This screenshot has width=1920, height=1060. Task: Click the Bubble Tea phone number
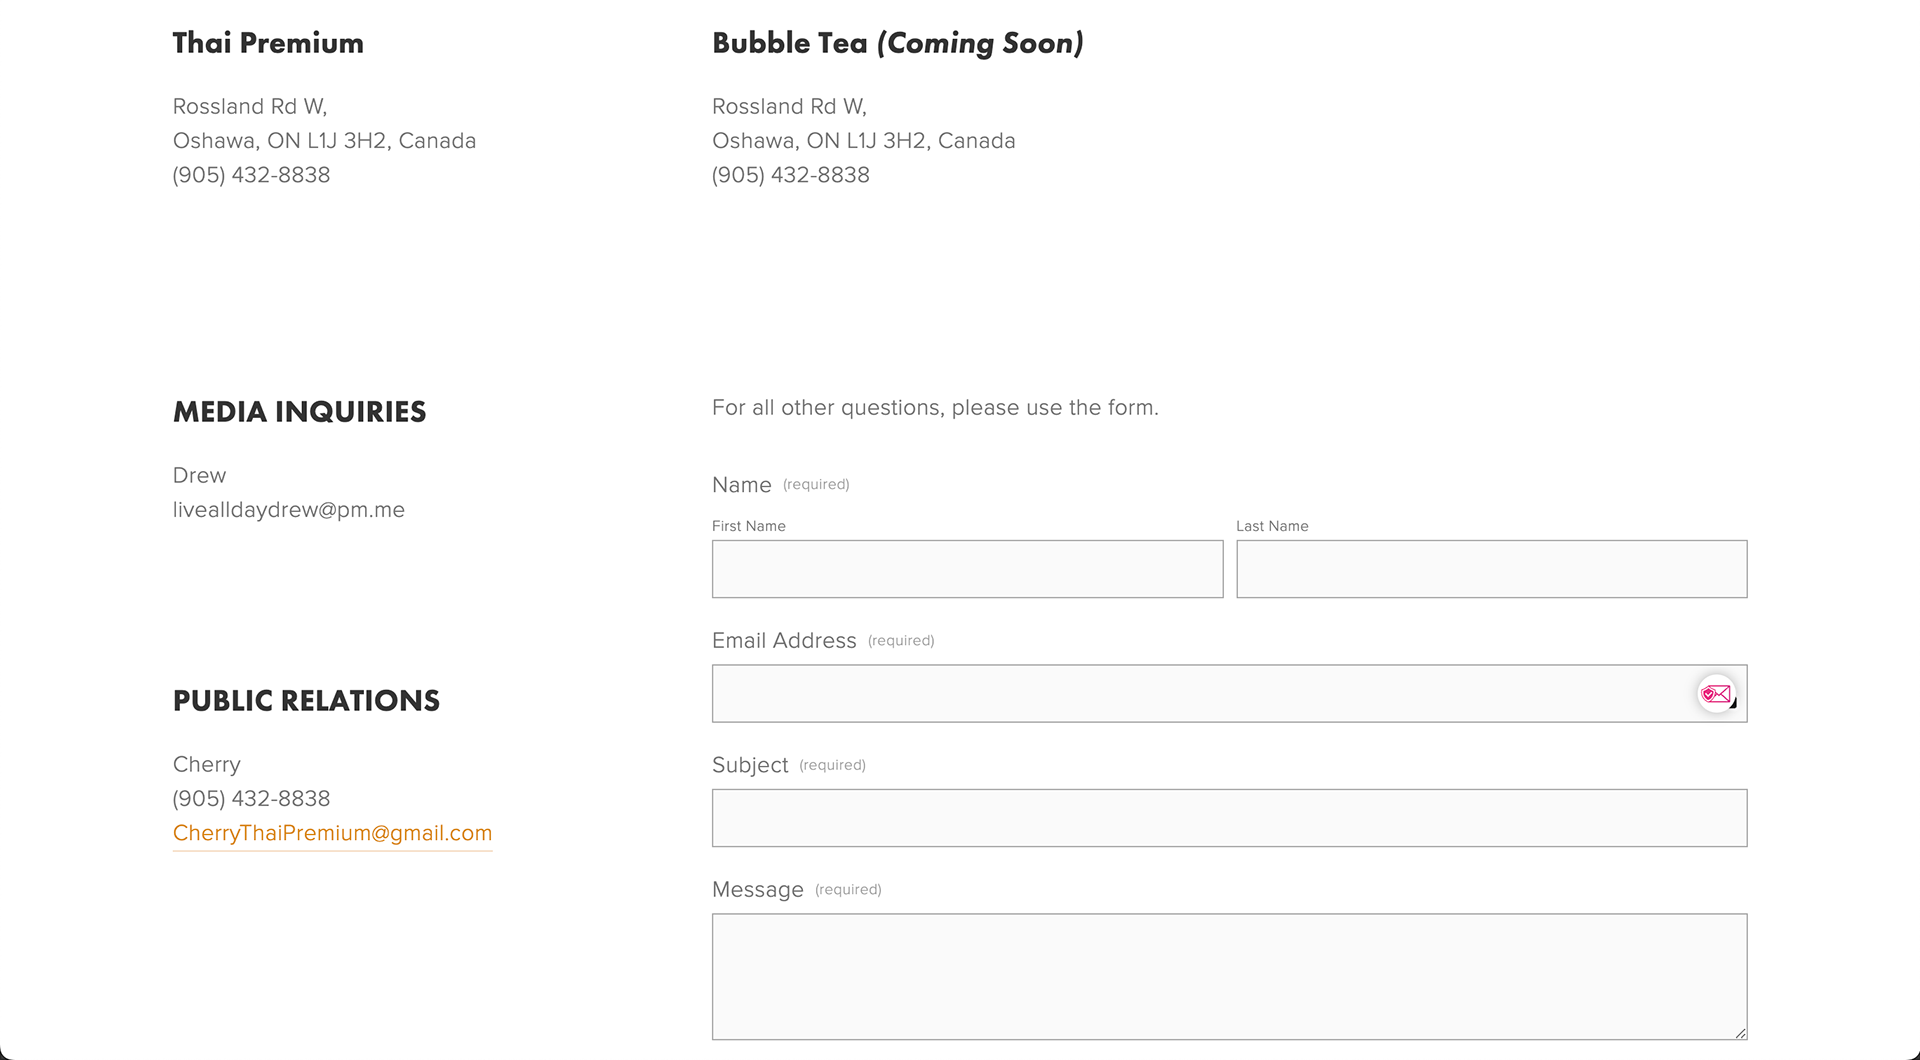(790, 175)
